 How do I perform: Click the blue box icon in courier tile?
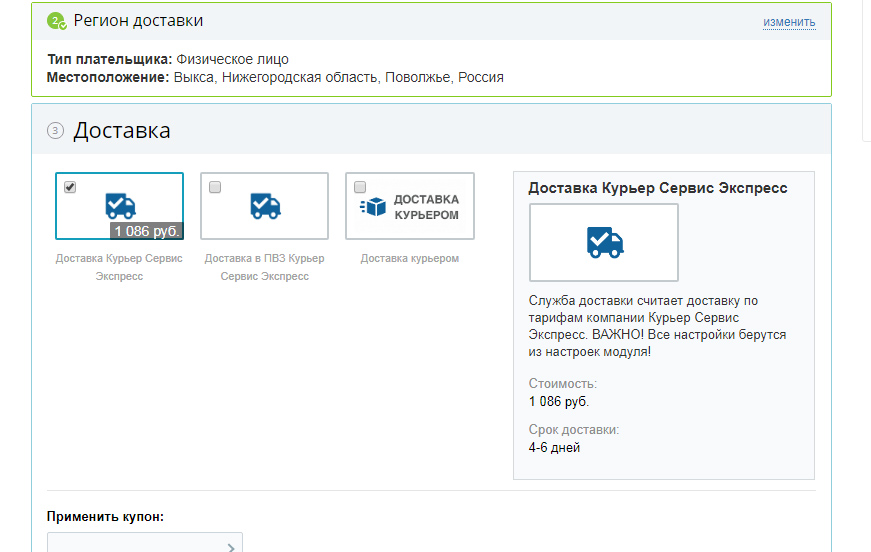pyautogui.click(x=373, y=206)
